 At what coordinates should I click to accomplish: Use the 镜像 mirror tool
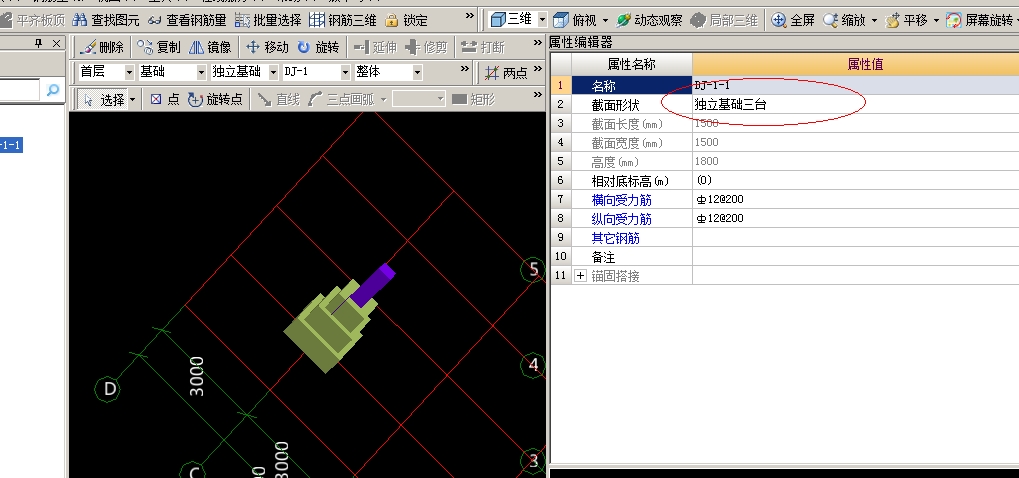[210, 47]
